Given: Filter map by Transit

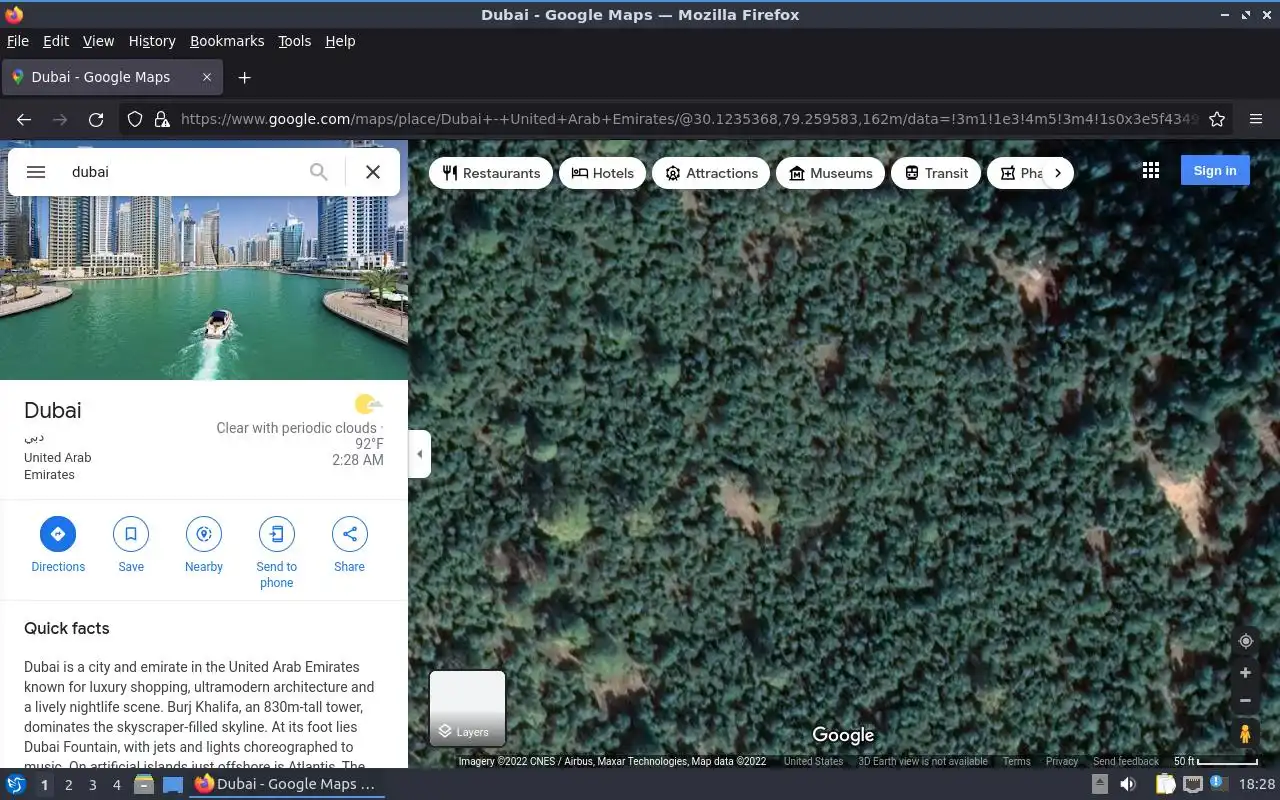Looking at the screenshot, I should tap(936, 173).
